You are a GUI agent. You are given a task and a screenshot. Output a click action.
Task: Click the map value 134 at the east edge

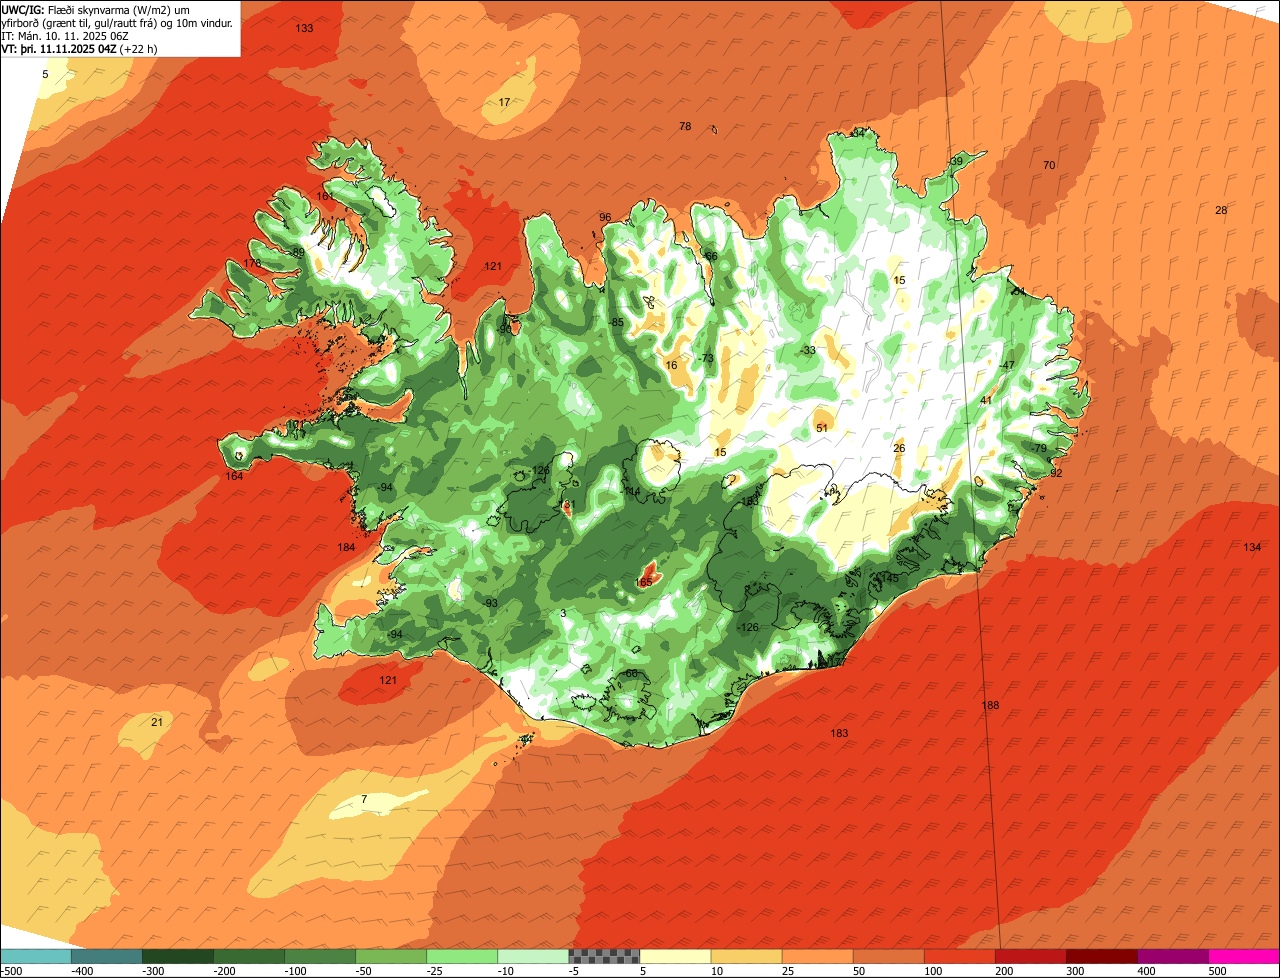[x=1252, y=547]
